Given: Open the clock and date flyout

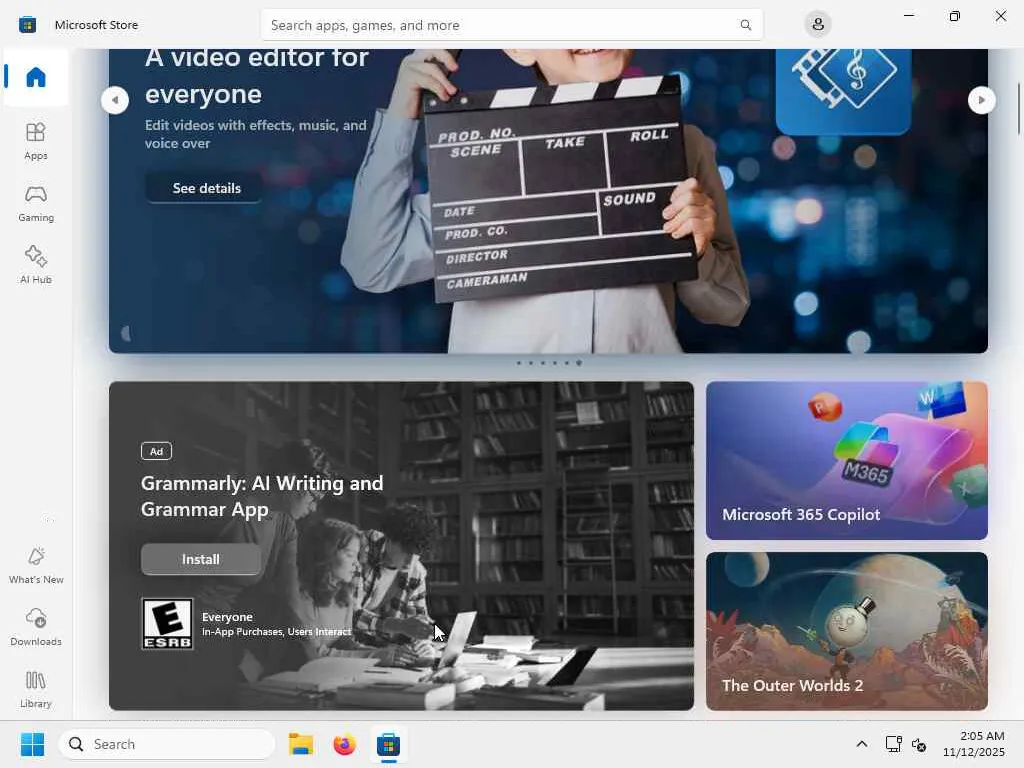Looking at the screenshot, I should [x=974, y=744].
